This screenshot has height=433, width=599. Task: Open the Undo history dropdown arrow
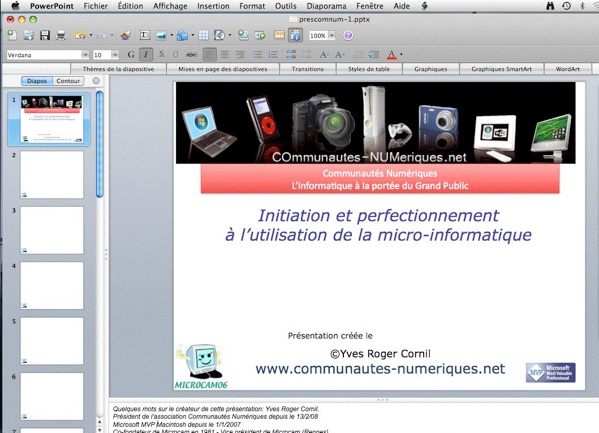click(x=91, y=35)
